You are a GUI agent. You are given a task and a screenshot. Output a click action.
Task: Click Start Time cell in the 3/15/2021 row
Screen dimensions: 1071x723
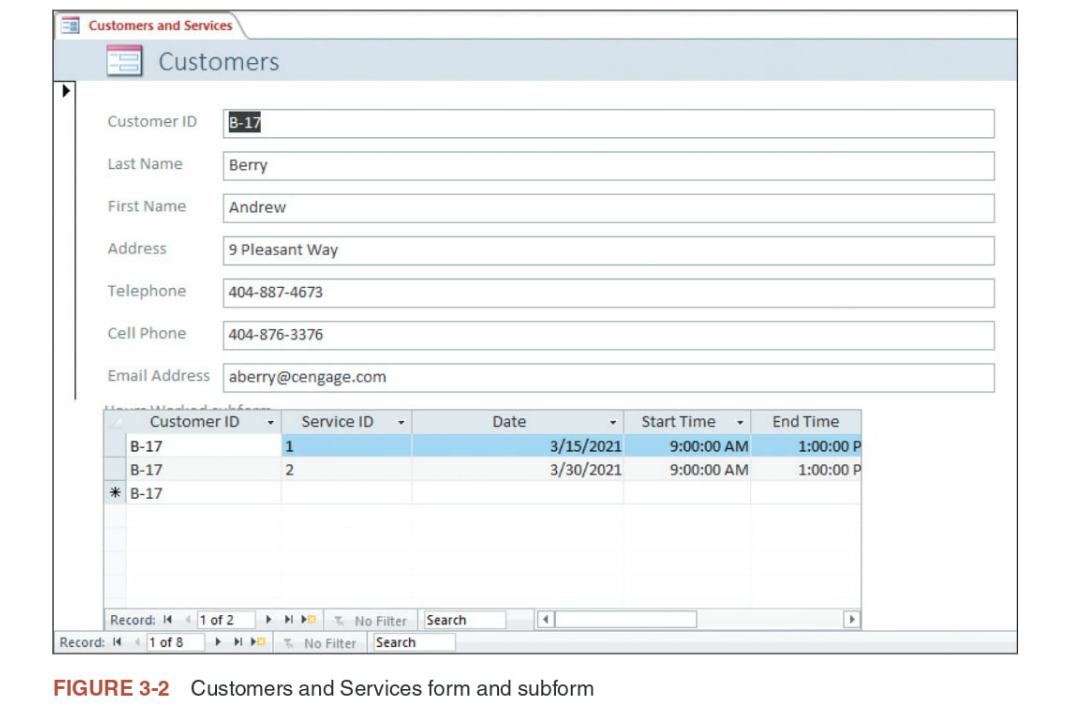pos(687,446)
